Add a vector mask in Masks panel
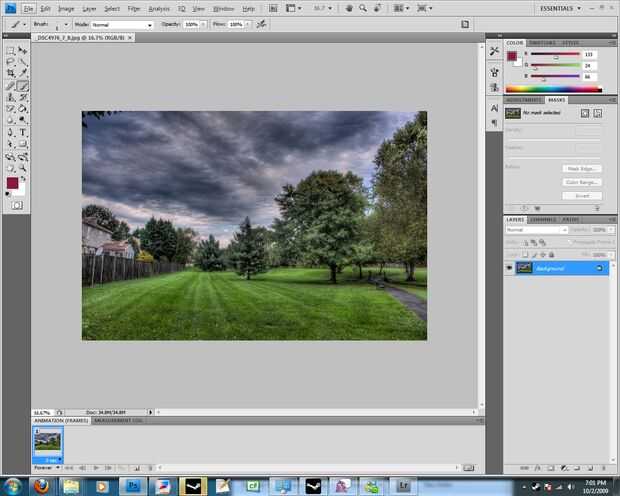This screenshot has height=496, width=620. 598,114
